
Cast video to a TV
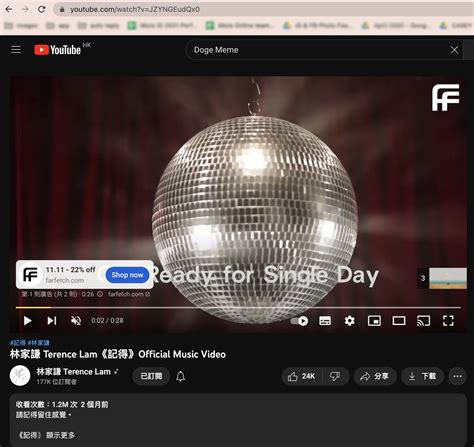(423, 321)
